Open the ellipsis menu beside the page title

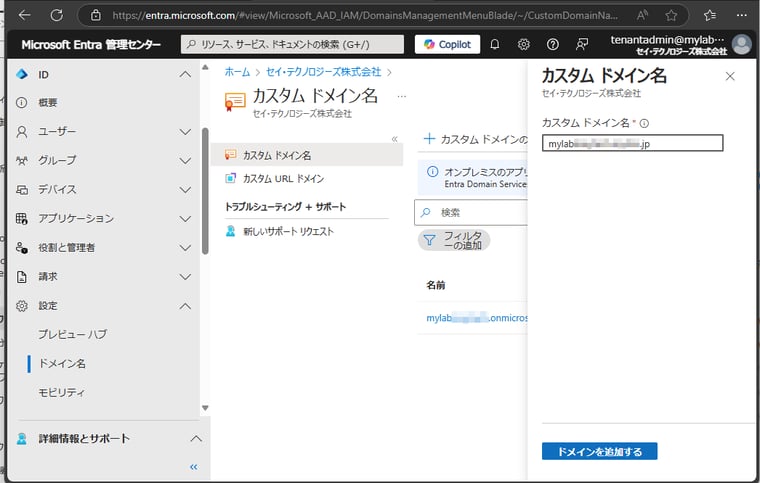click(x=401, y=96)
